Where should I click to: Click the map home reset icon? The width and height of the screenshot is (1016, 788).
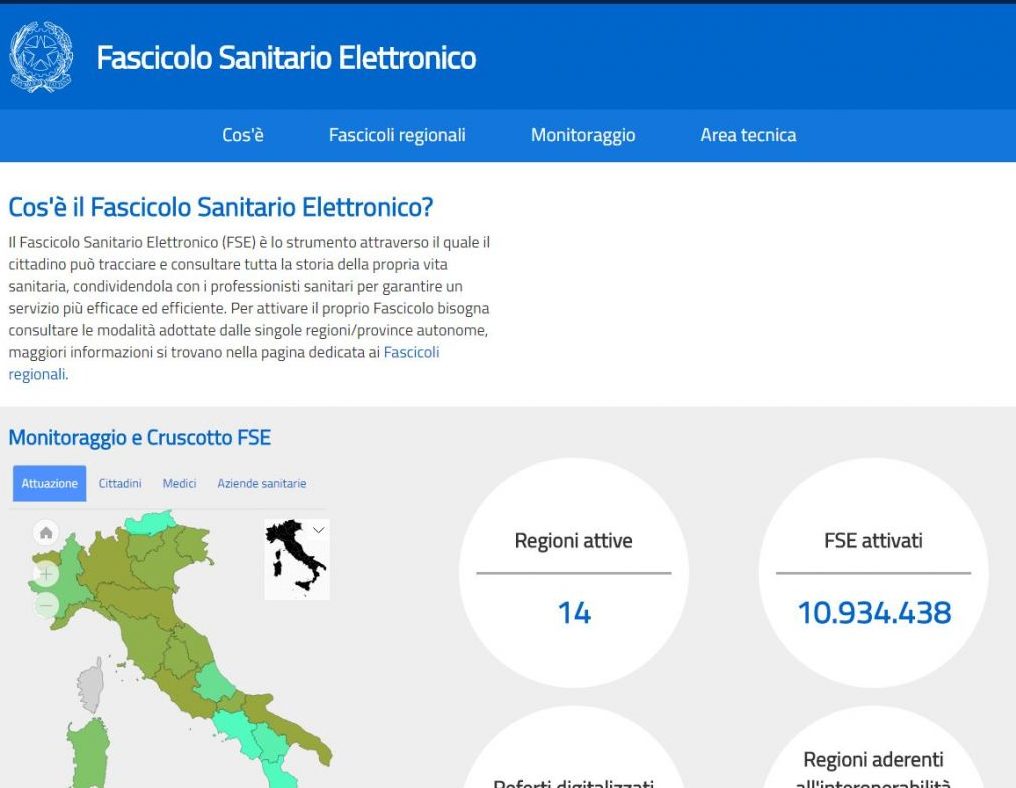click(x=44, y=533)
